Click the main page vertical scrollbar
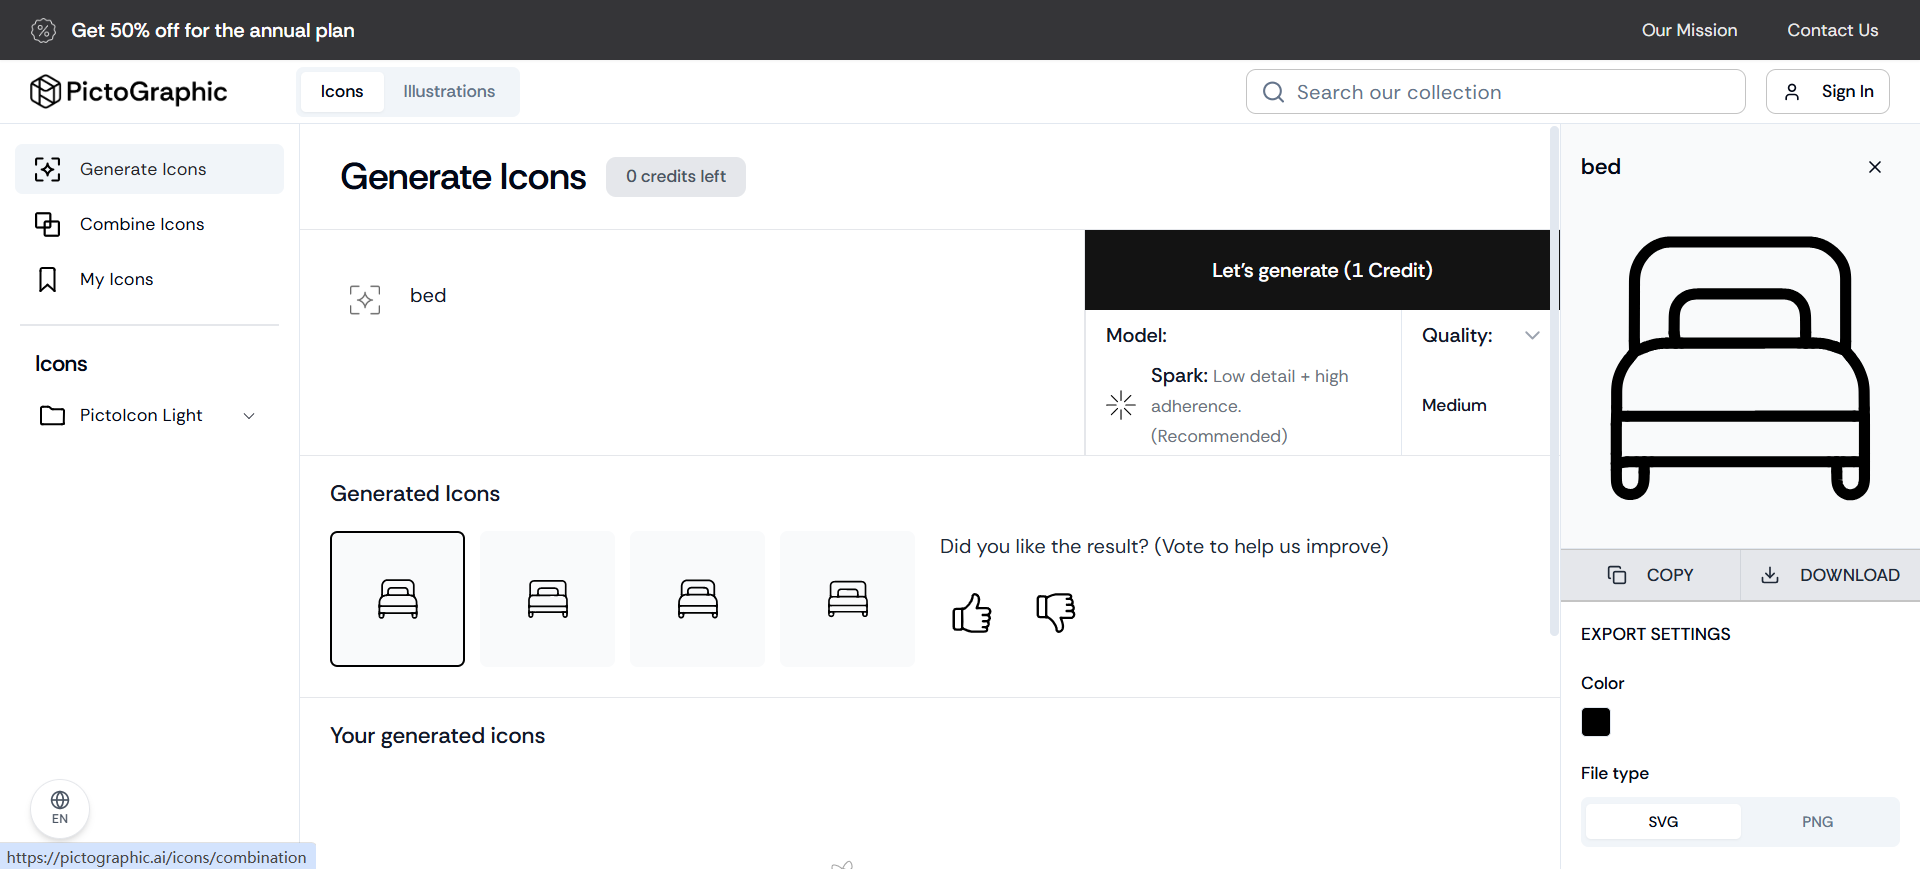This screenshot has width=1920, height=869. pyautogui.click(x=1554, y=380)
